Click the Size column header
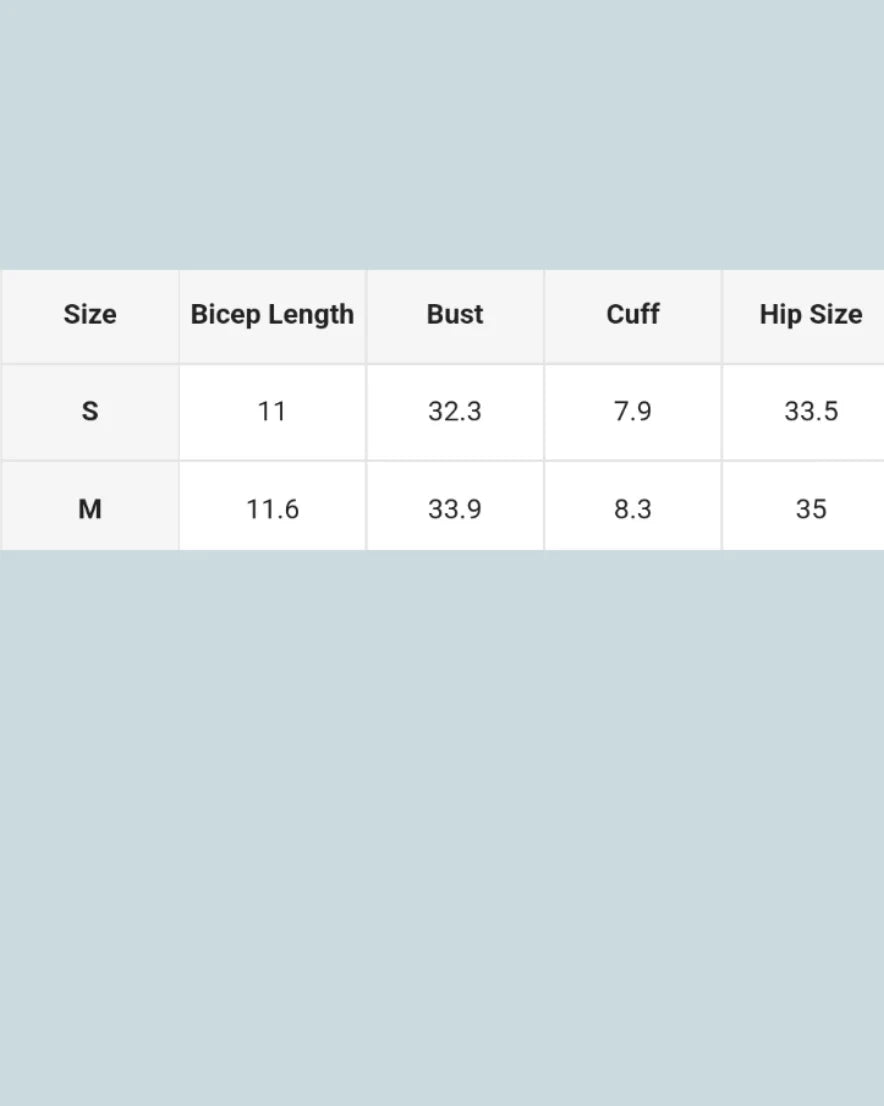 tap(90, 314)
